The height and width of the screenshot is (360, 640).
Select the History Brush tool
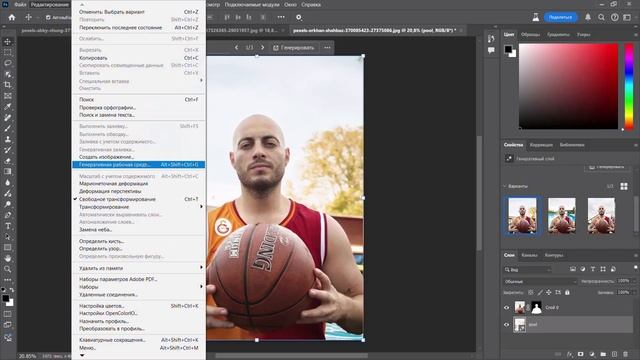pos(8,150)
